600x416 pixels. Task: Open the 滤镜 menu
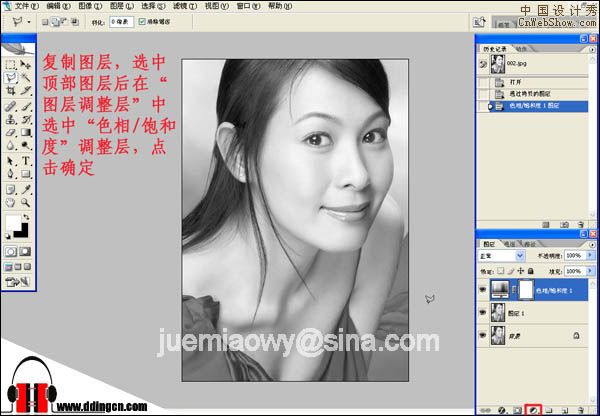185,6
